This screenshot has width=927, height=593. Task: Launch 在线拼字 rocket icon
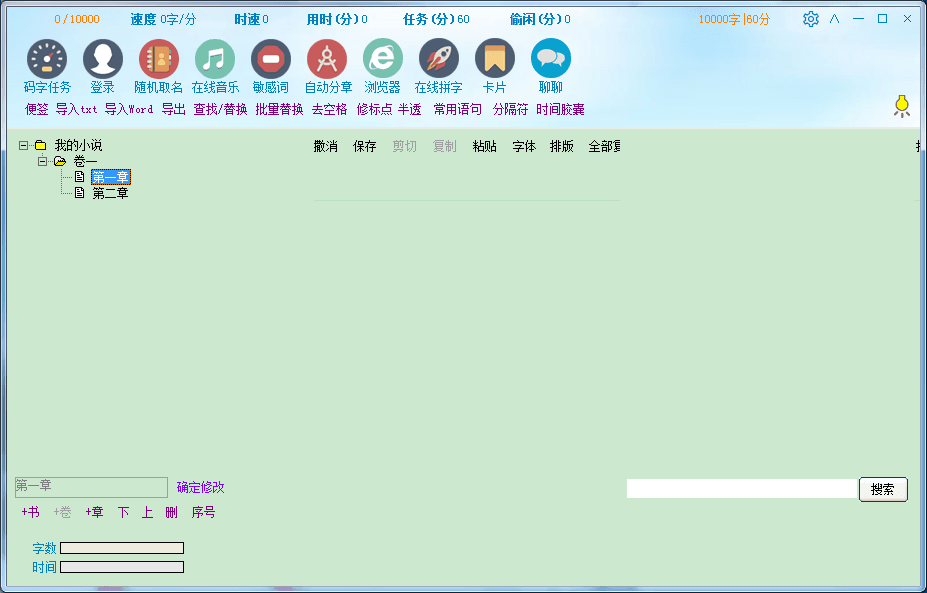point(439,60)
